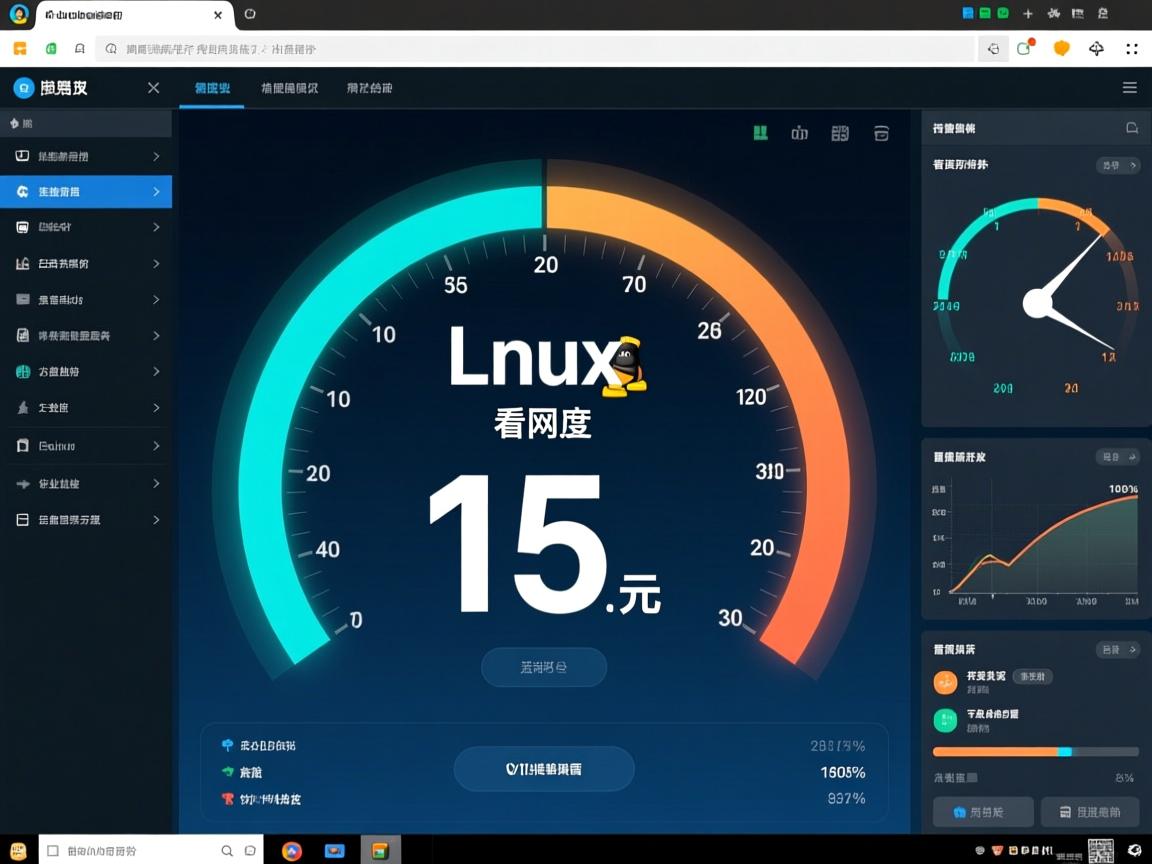Open the grid layout icon near the top right
The image size is (1152, 864).
point(838,132)
